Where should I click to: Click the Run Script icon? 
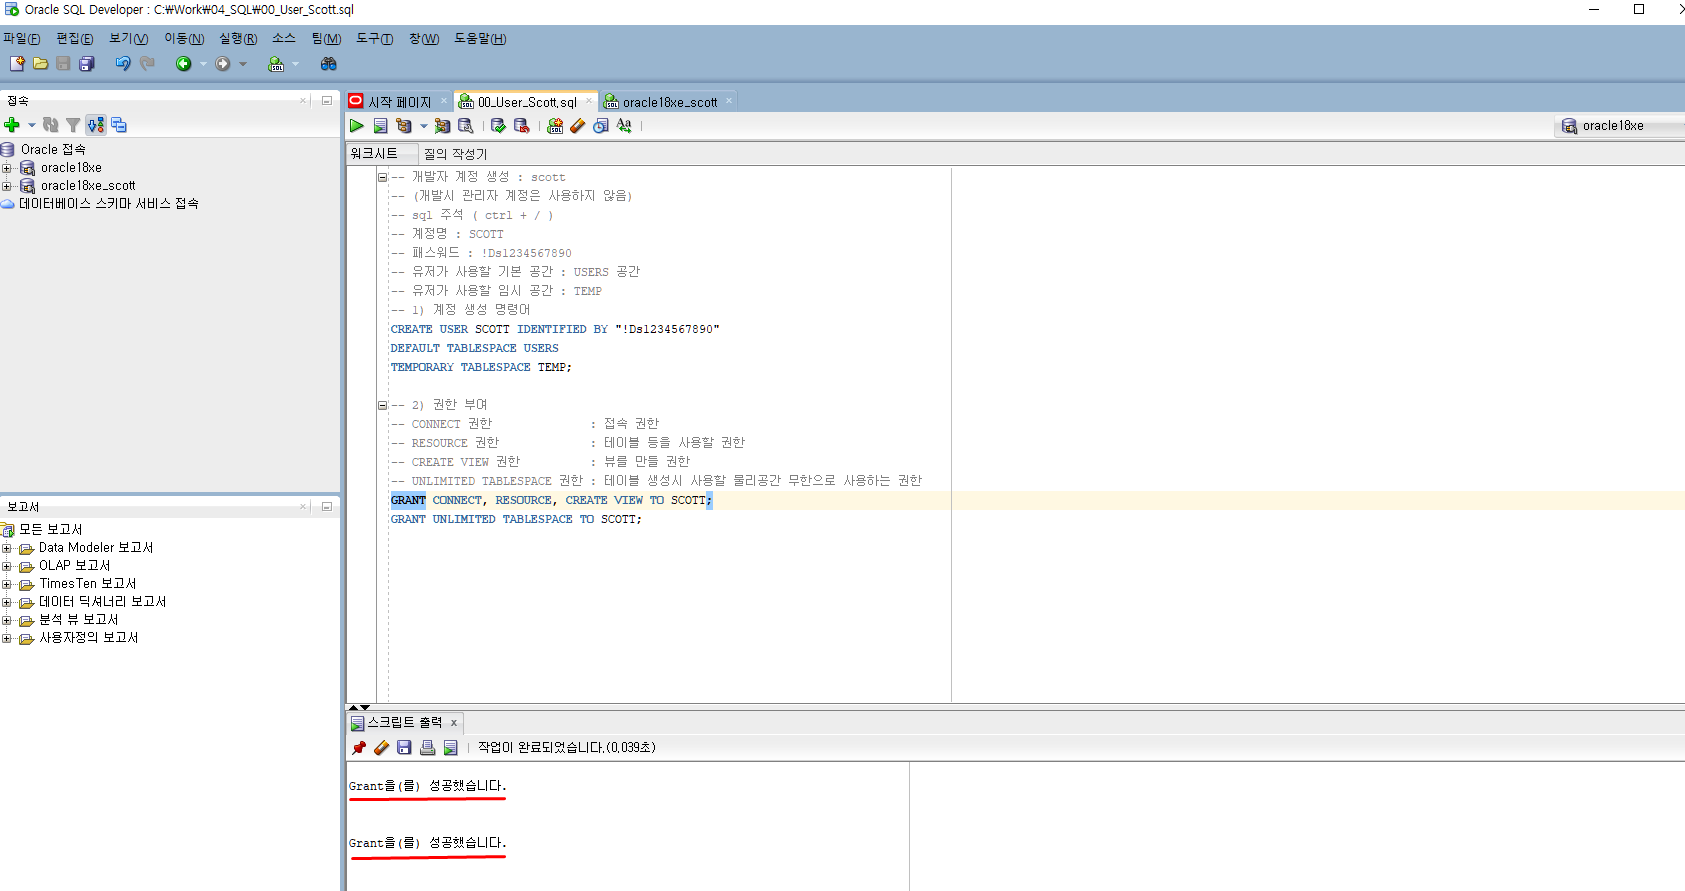pyautogui.click(x=380, y=126)
